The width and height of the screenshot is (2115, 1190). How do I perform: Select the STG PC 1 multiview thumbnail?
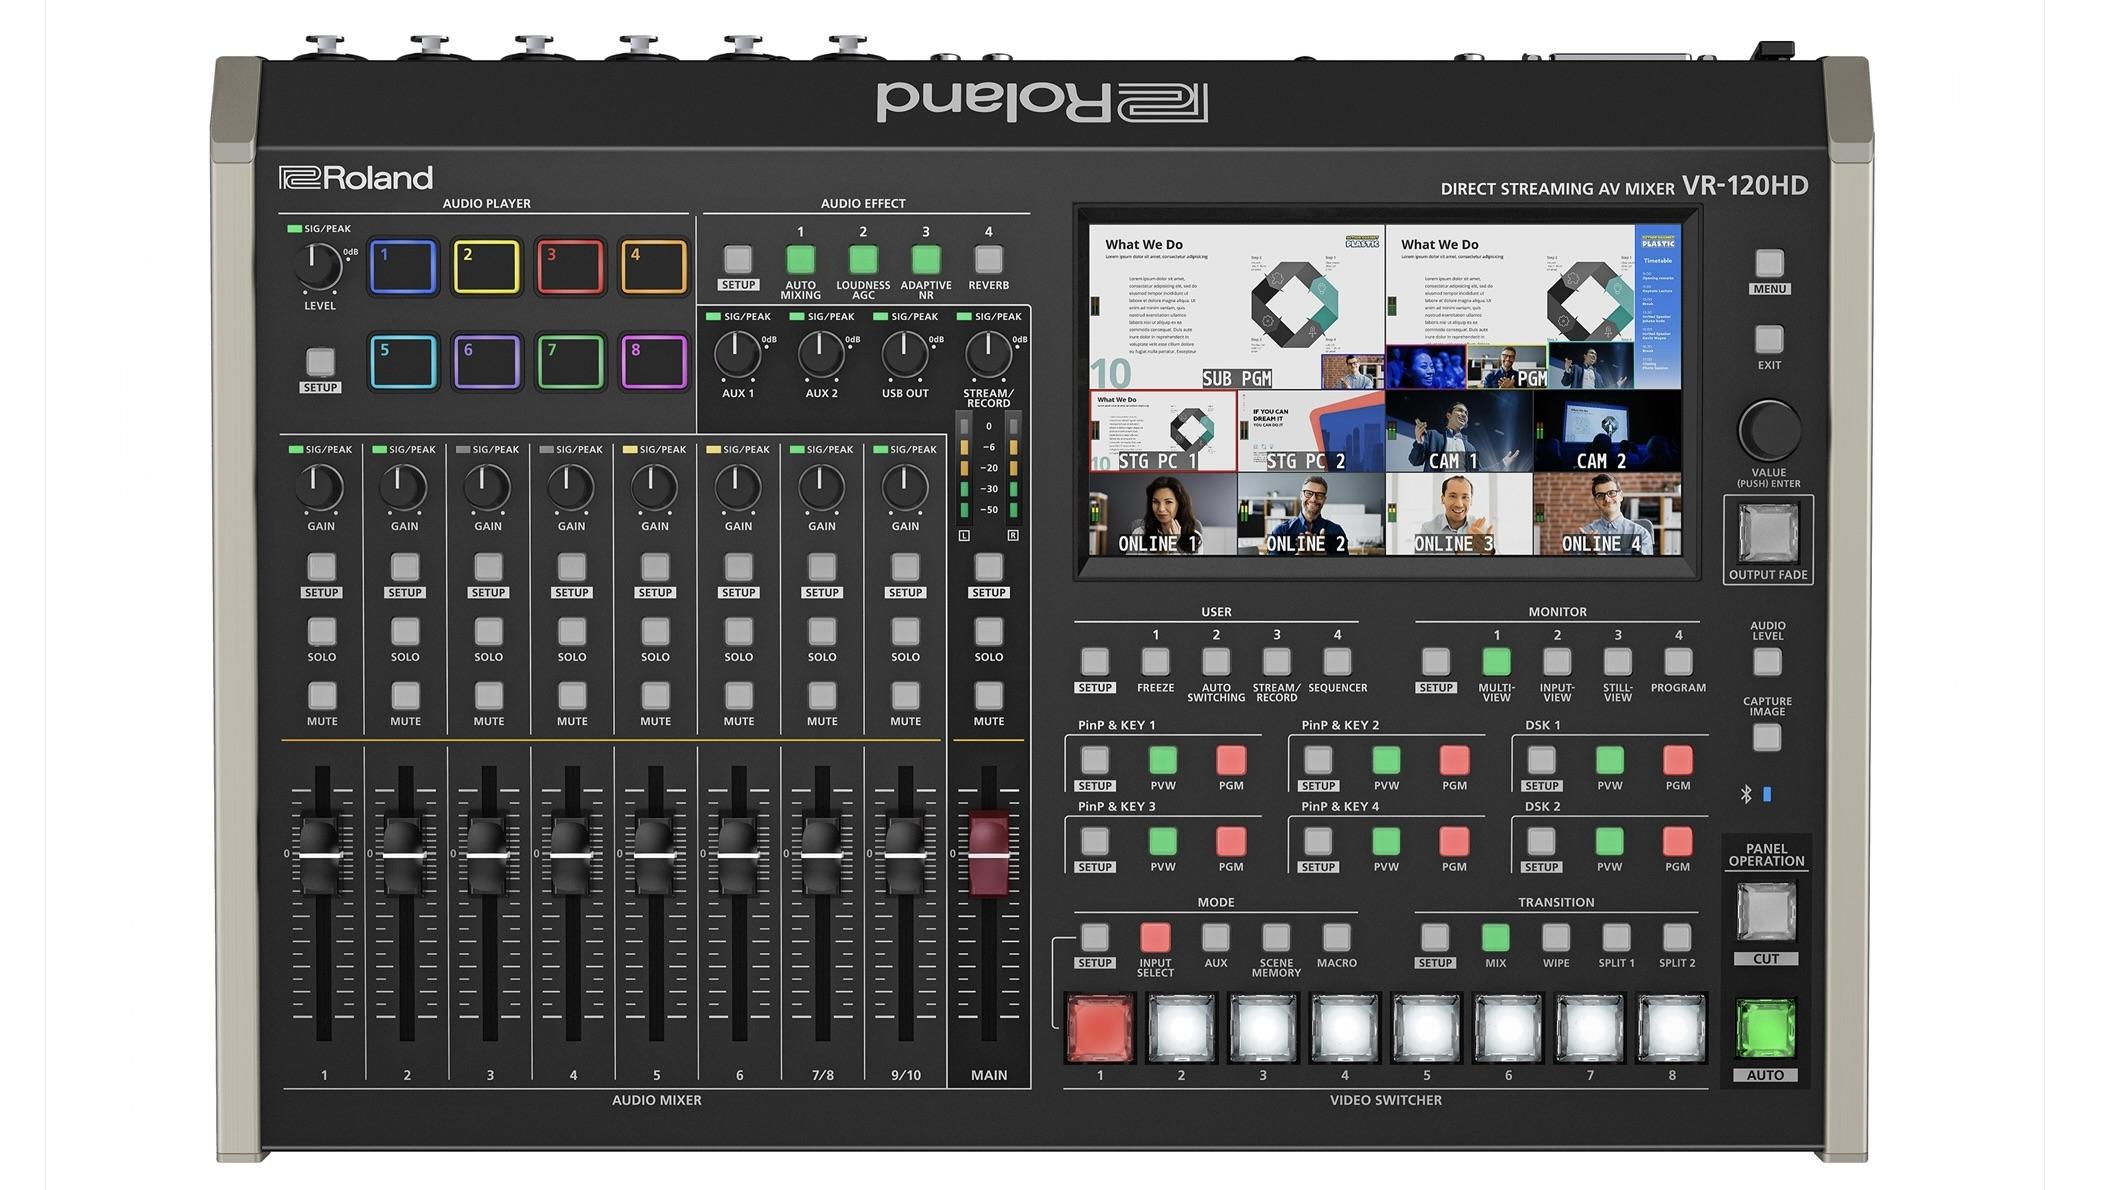1163,431
